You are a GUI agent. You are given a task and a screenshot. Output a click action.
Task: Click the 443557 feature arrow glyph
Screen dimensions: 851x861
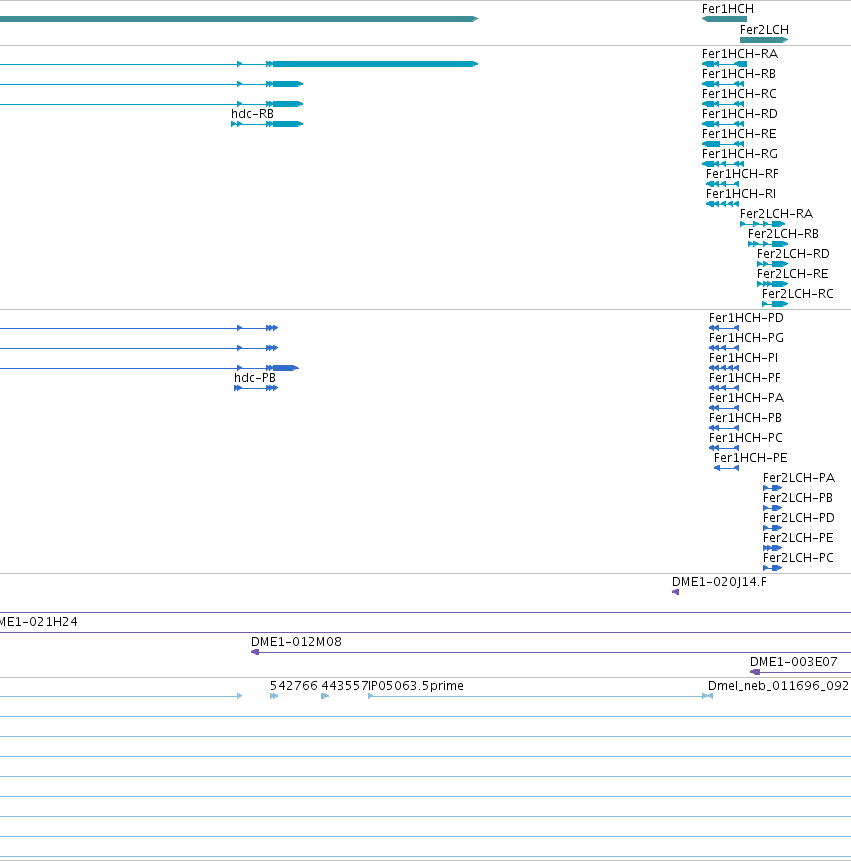point(325,696)
